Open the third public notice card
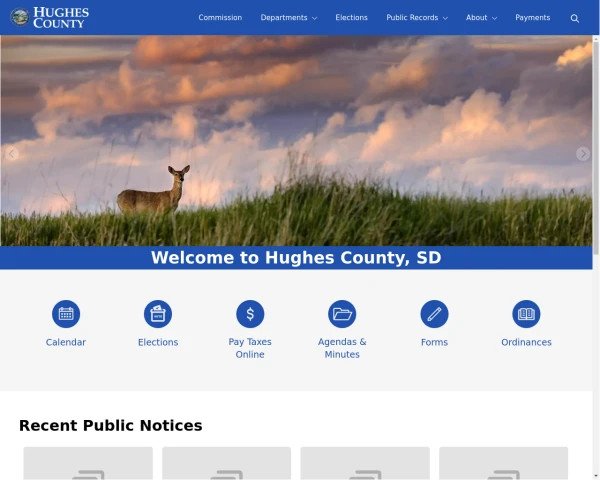This screenshot has width=600, height=480. click(365, 463)
